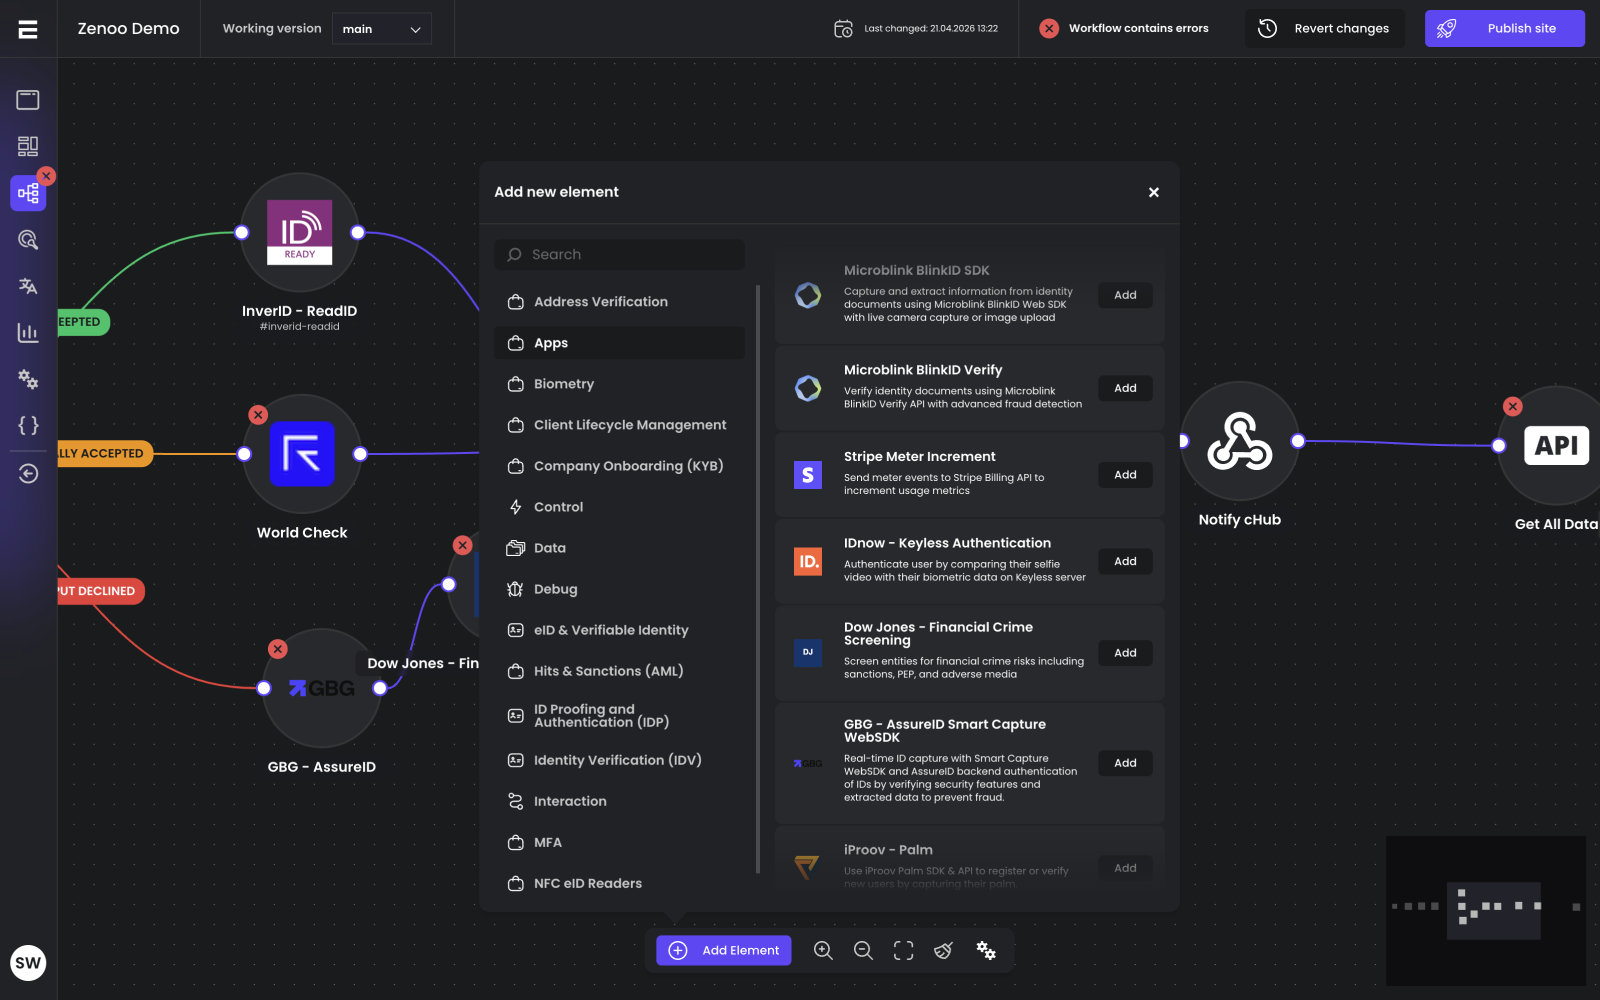Select the MFA category
Image resolution: width=1600 pixels, height=1000 pixels.
coord(619,842)
